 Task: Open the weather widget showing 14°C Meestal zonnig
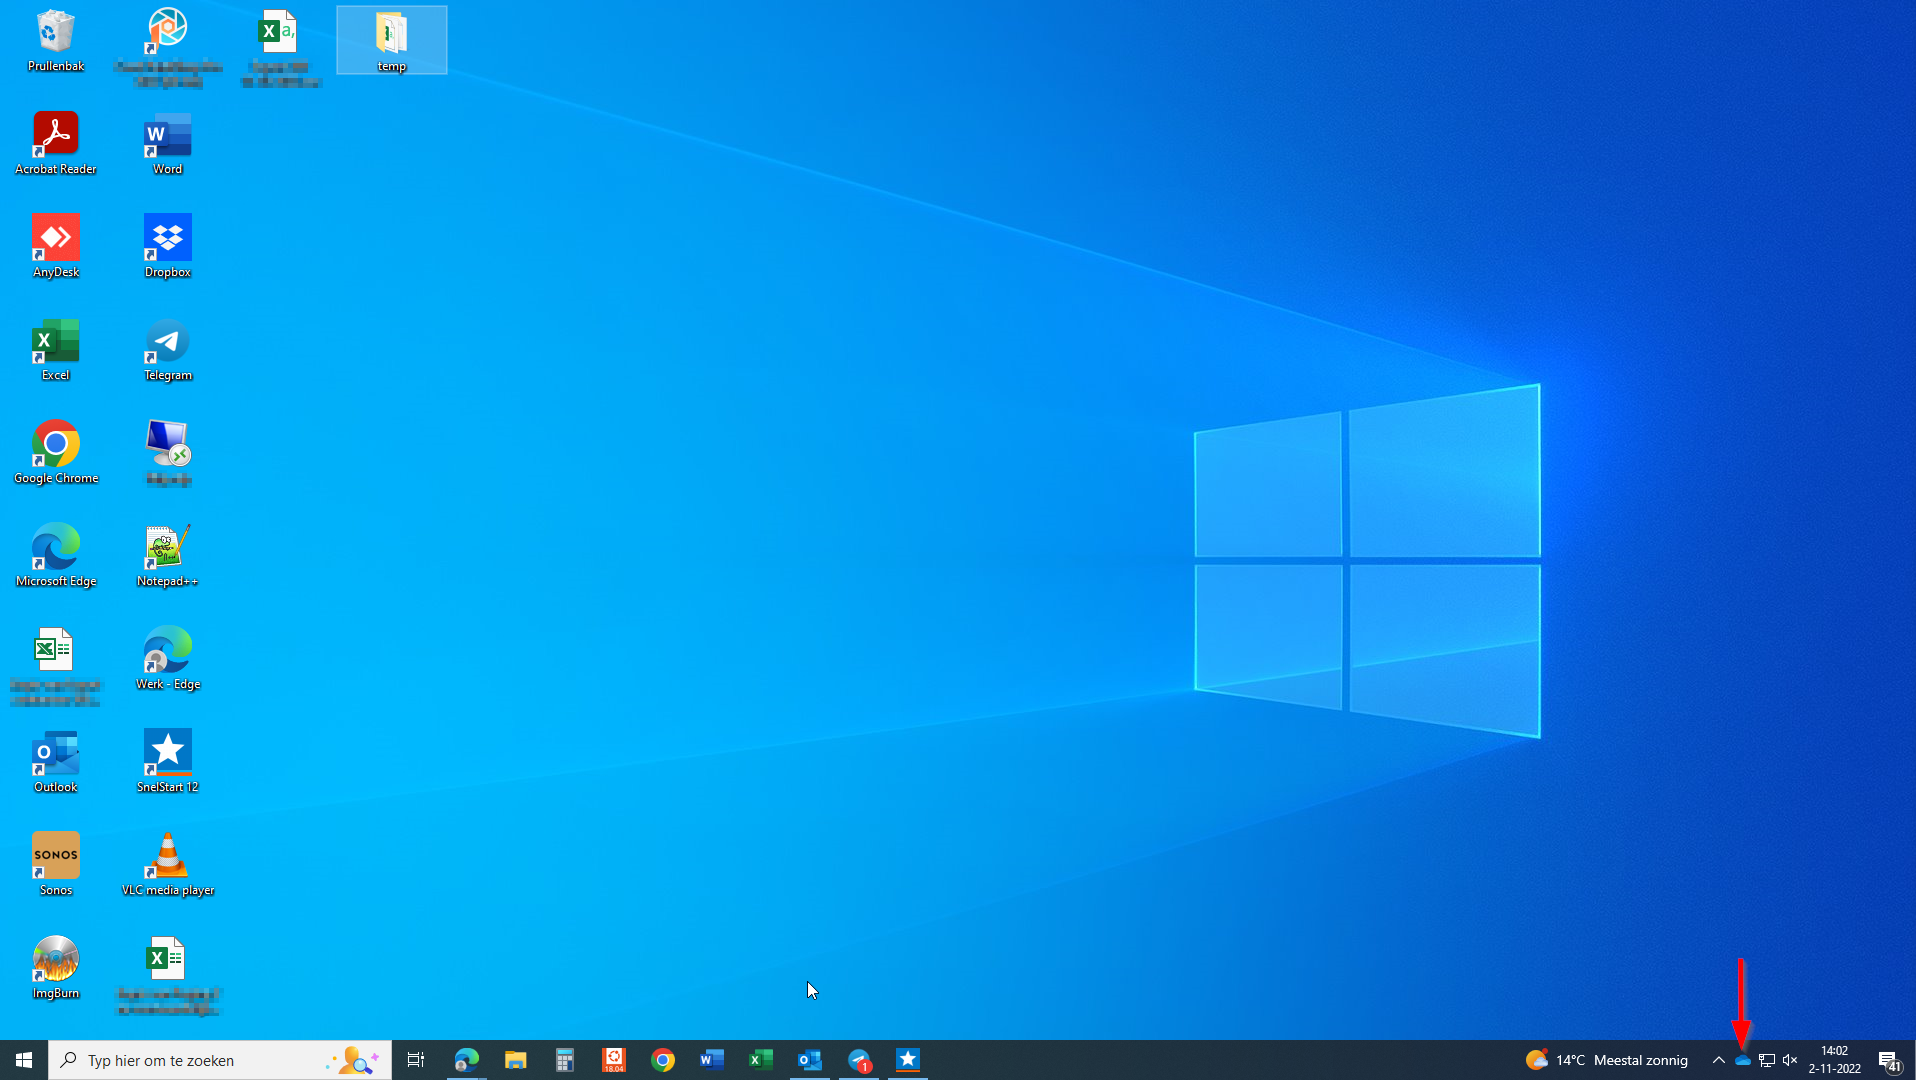1606,1060
